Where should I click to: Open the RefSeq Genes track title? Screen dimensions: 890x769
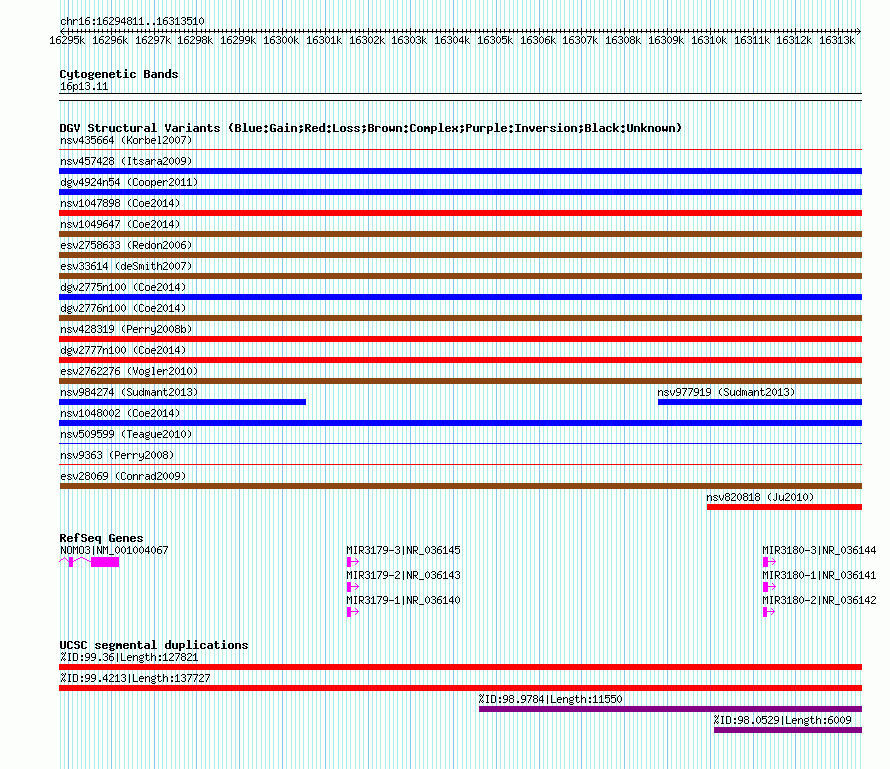pos(101,538)
